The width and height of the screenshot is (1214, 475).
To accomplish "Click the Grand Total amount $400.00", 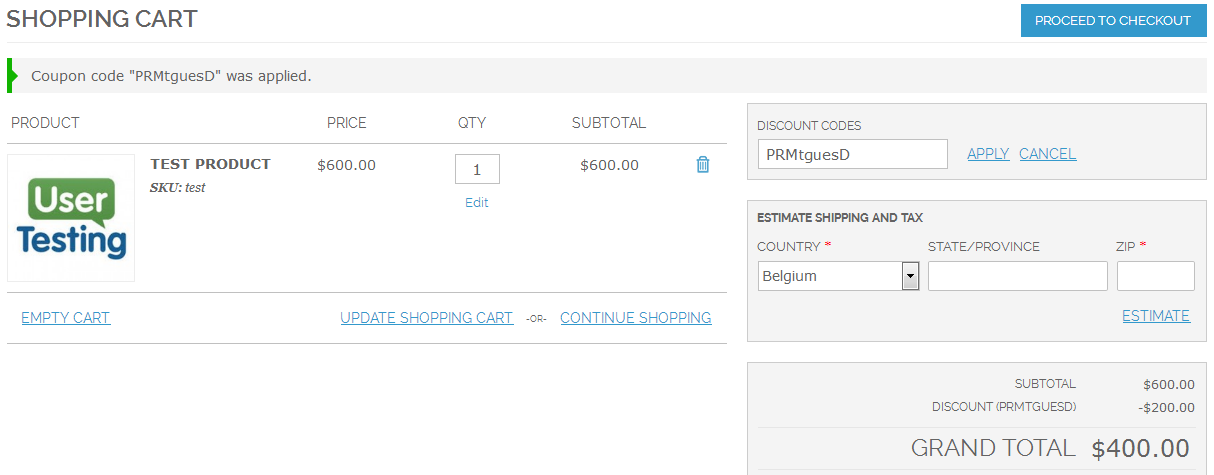I will coord(1140,448).
